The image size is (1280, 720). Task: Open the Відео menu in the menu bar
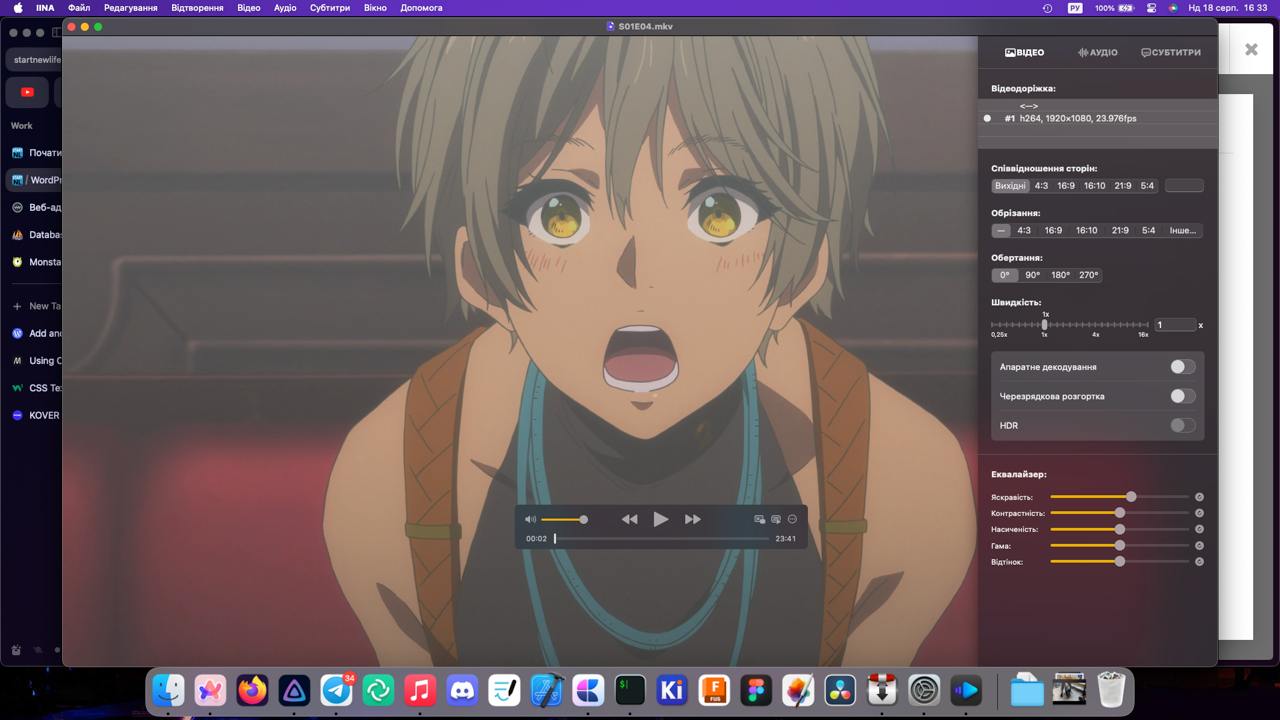(248, 8)
